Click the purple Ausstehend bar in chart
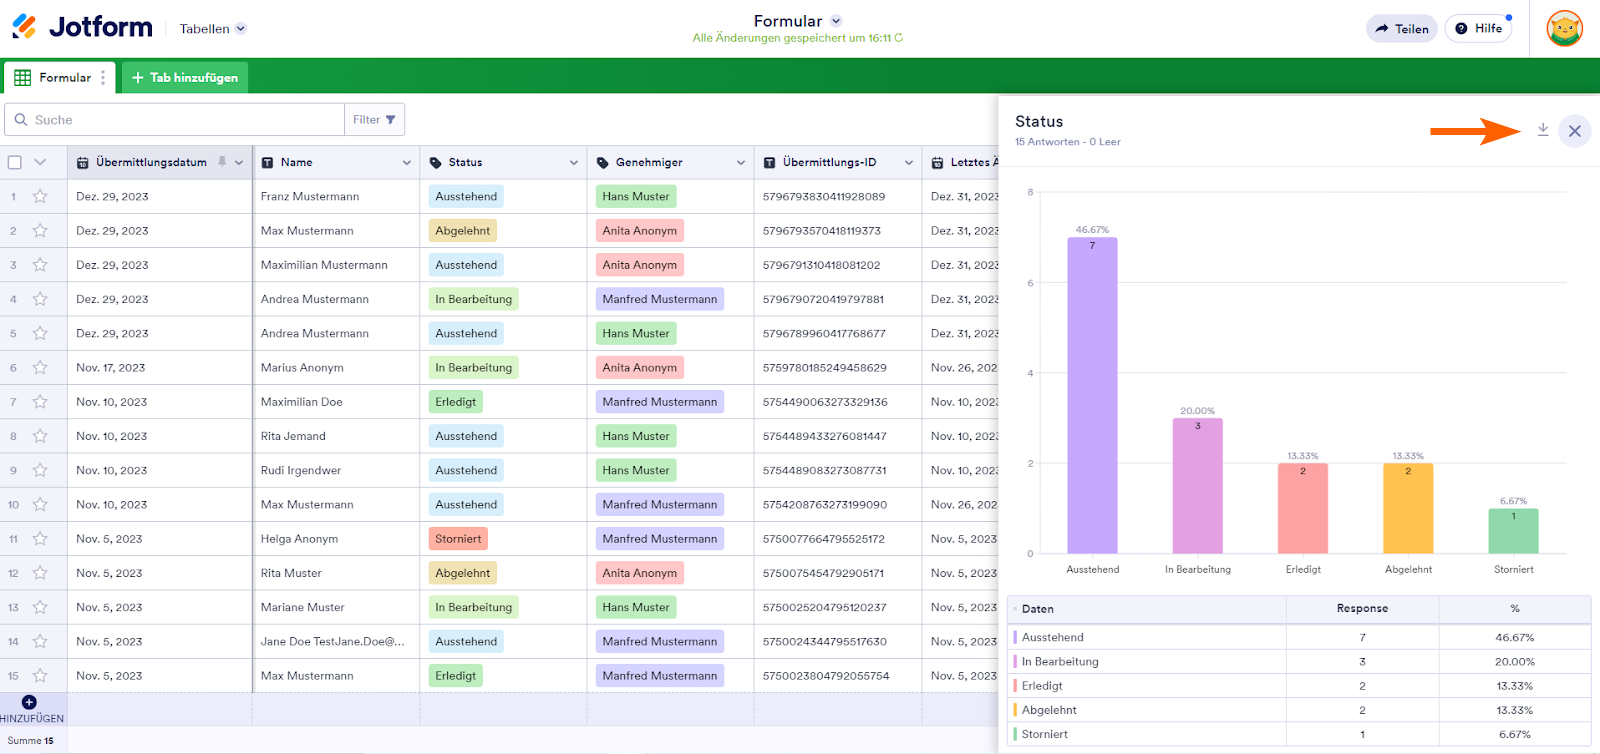The height and width of the screenshot is (754, 1600). (1092, 395)
